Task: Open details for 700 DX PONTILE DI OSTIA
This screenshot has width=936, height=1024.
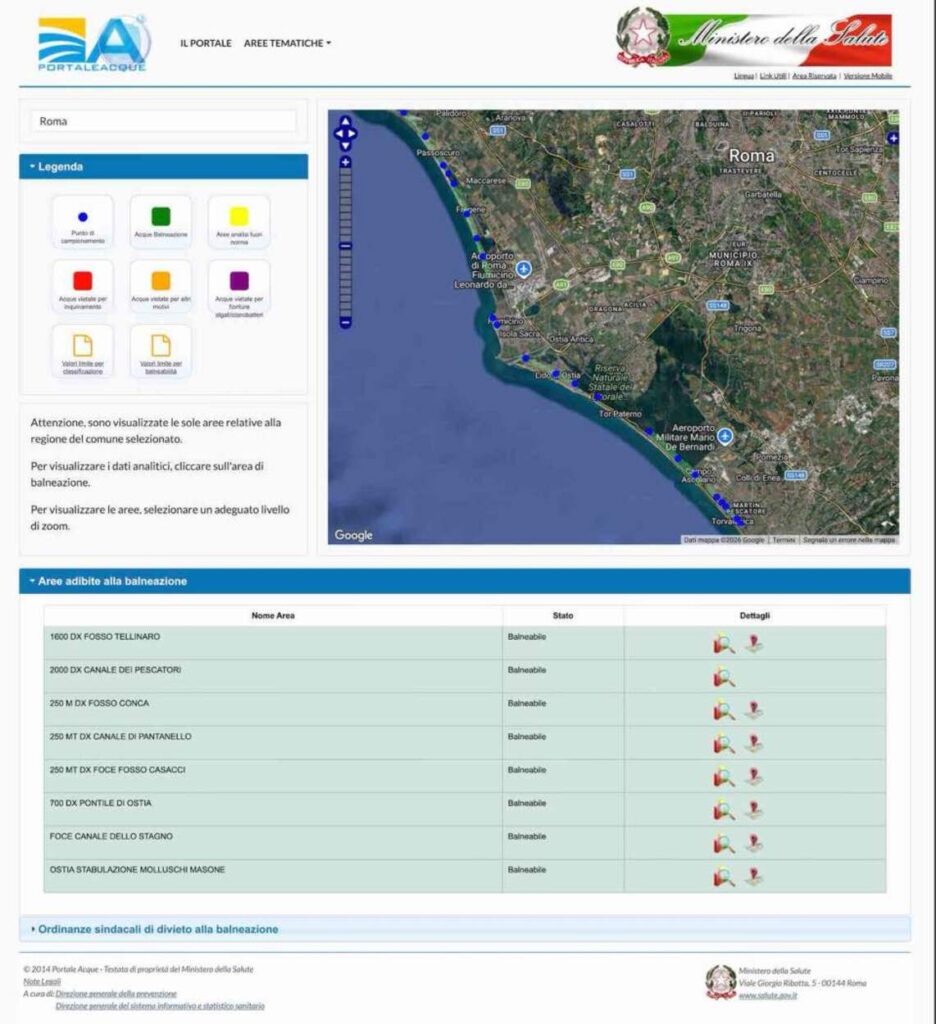Action: 724,810
